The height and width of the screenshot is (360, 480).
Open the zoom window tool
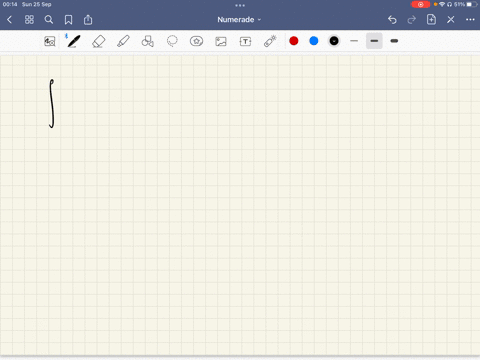click(50, 41)
